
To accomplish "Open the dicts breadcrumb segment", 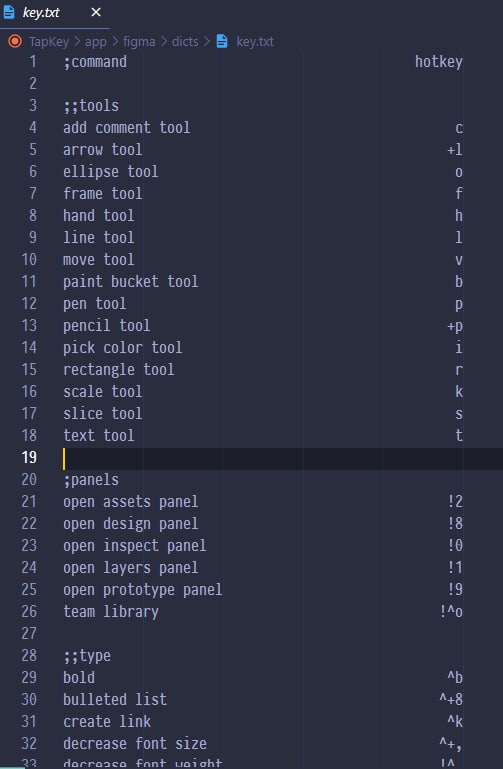I will [185, 42].
